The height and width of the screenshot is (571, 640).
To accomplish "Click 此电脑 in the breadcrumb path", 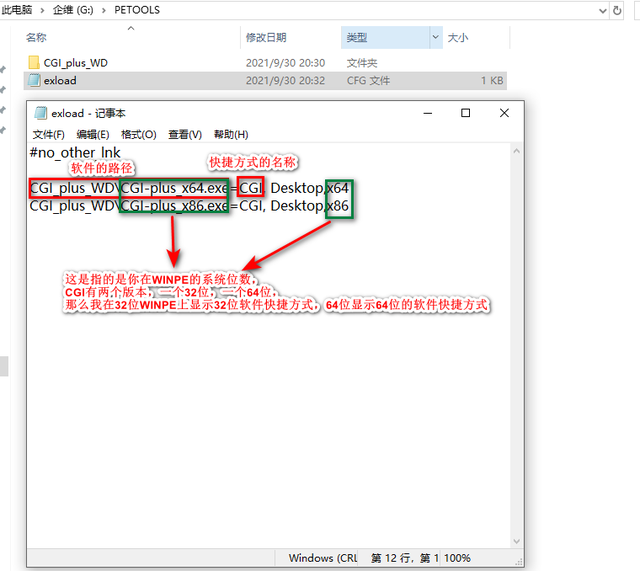I will [x=17, y=10].
